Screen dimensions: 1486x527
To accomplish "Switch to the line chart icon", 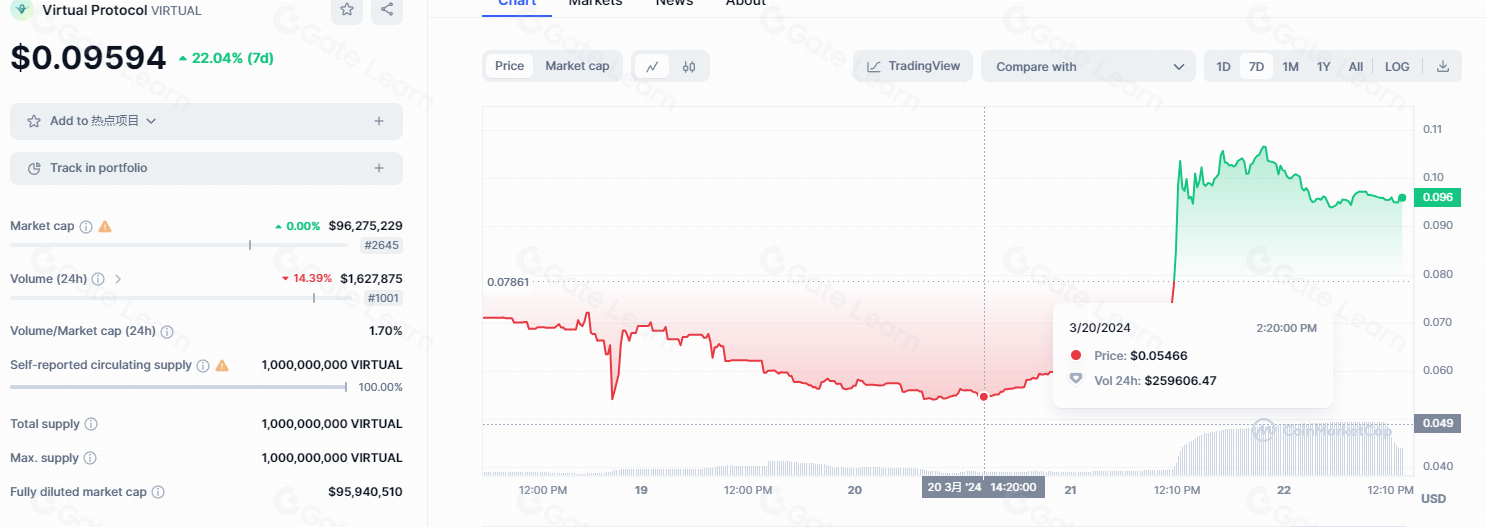I will tap(652, 67).
